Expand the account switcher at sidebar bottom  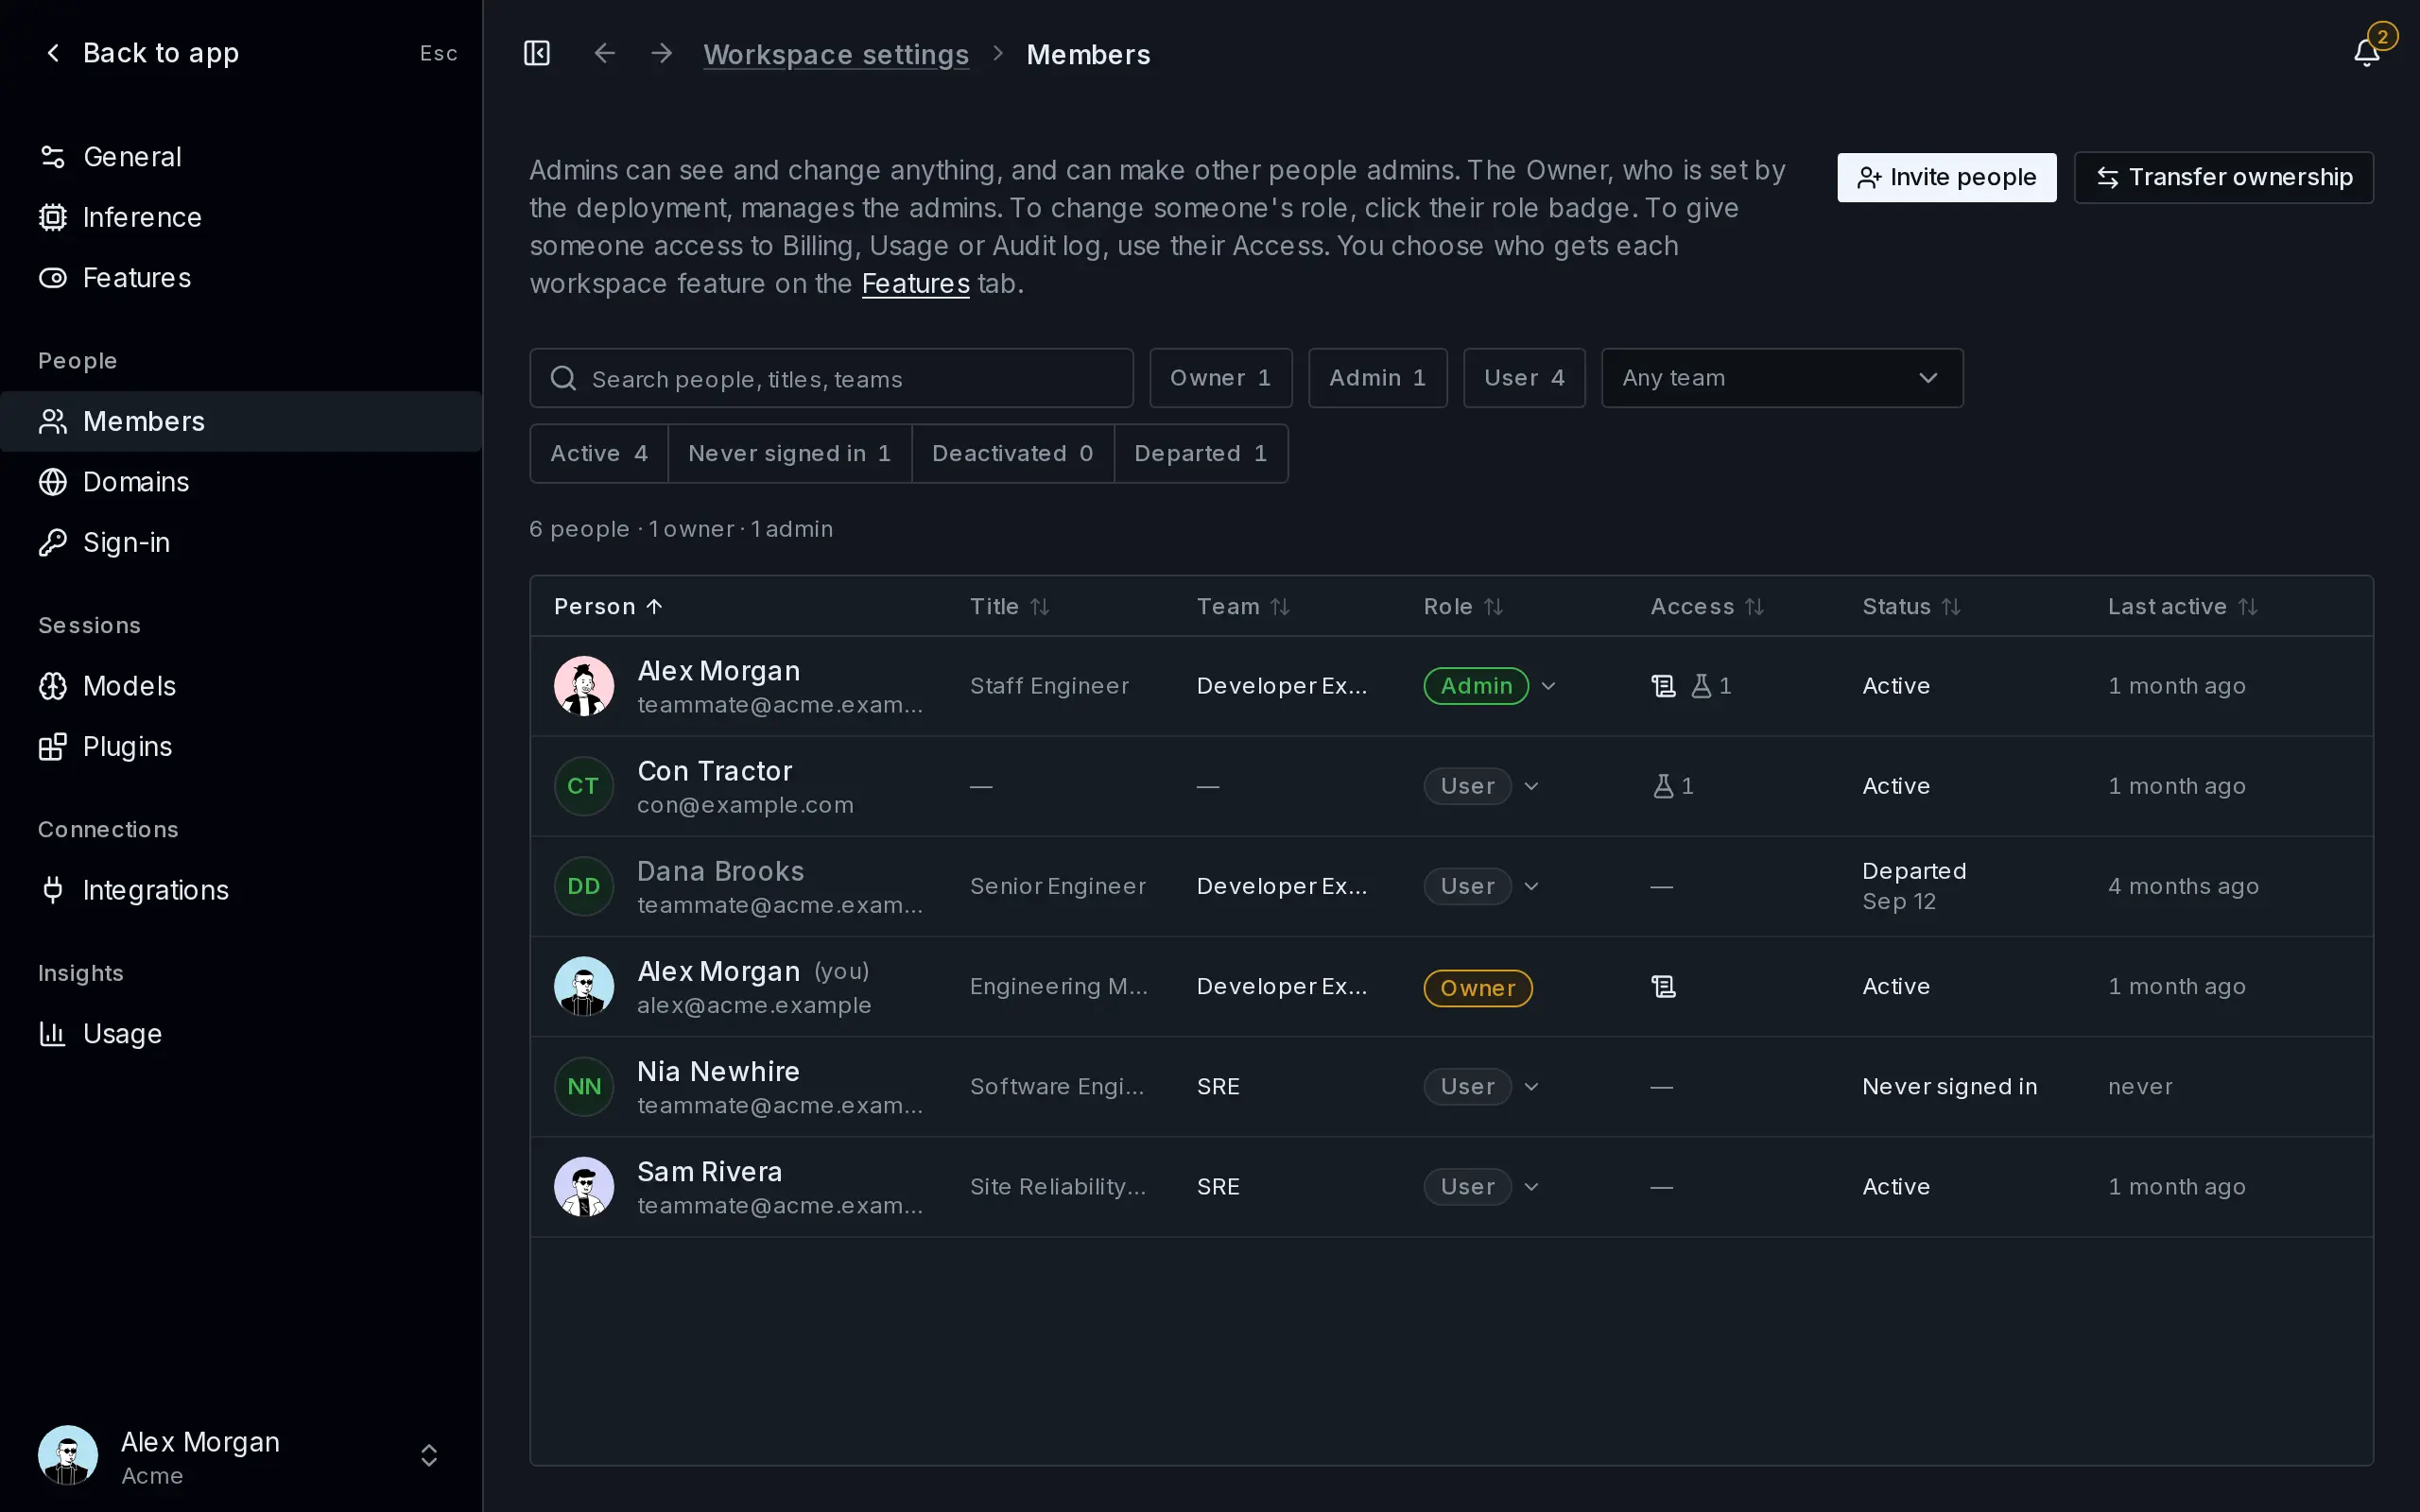click(429, 1455)
